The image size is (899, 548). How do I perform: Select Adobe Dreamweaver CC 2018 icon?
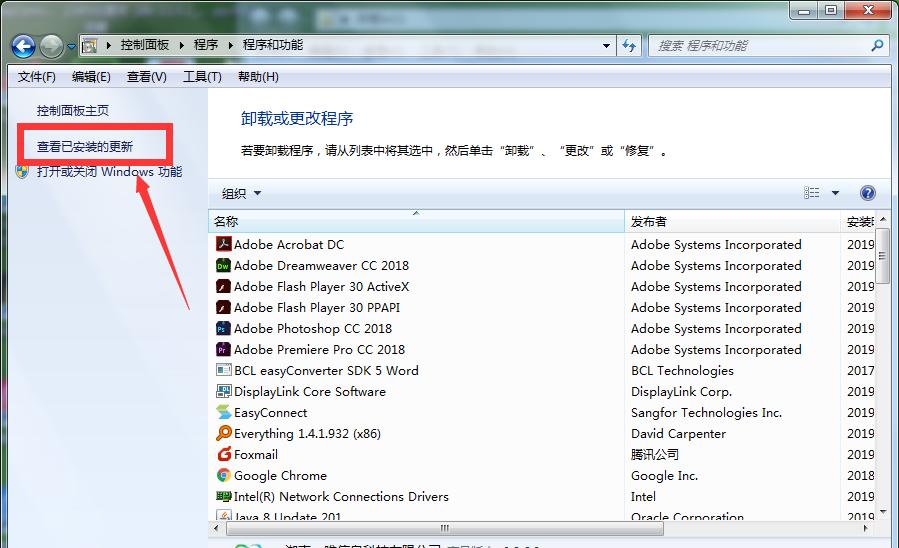224,265
